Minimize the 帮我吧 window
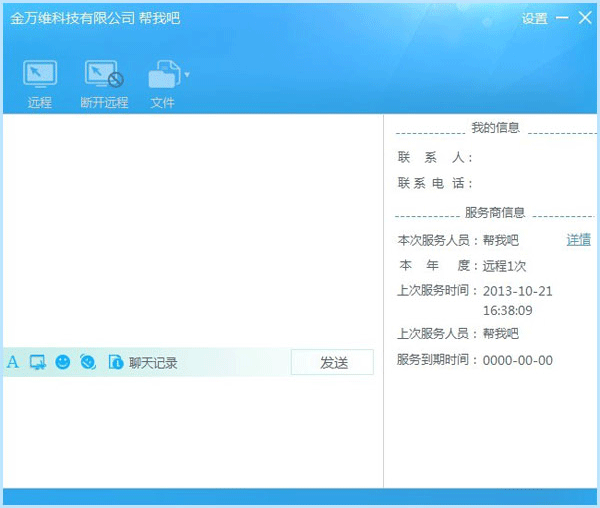 (x=562, y=18)
